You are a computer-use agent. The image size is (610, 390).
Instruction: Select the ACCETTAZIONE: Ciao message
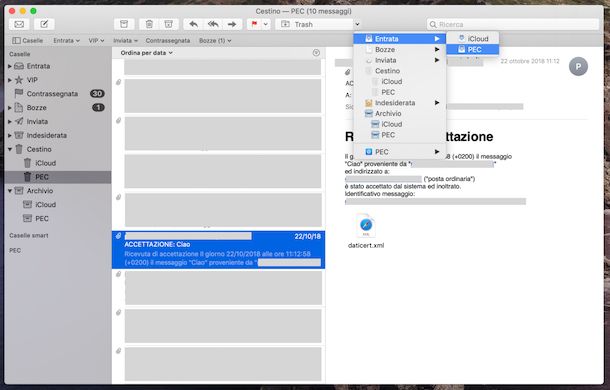tap(218, 249)
